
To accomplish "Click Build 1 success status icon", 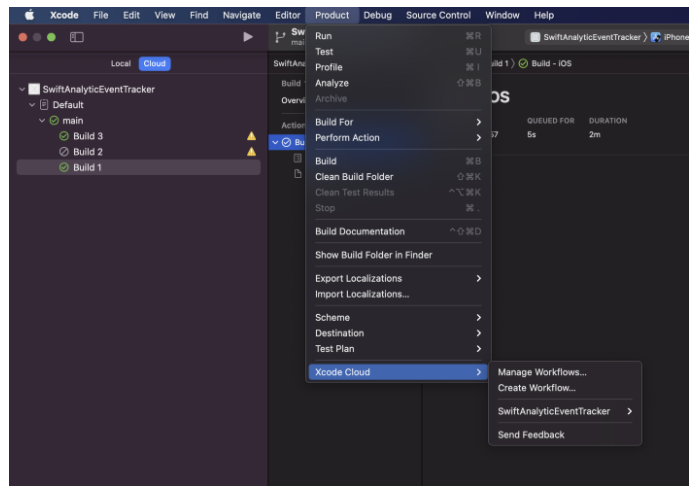I will 64,167.
